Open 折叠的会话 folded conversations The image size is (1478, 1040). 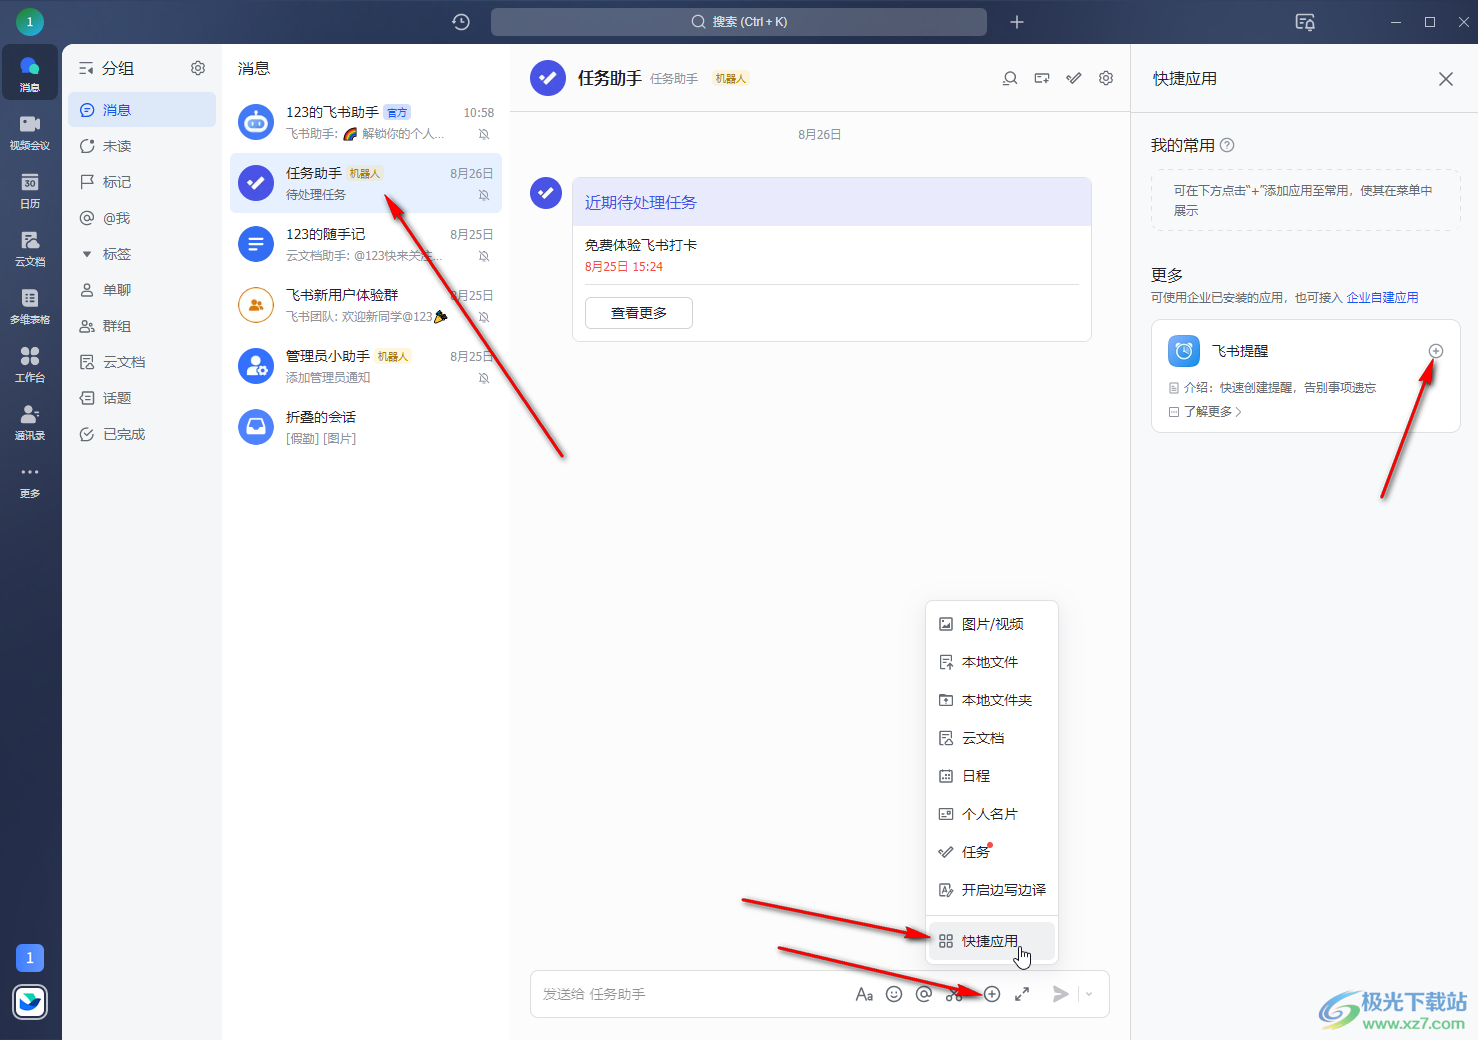click(366, 427)
